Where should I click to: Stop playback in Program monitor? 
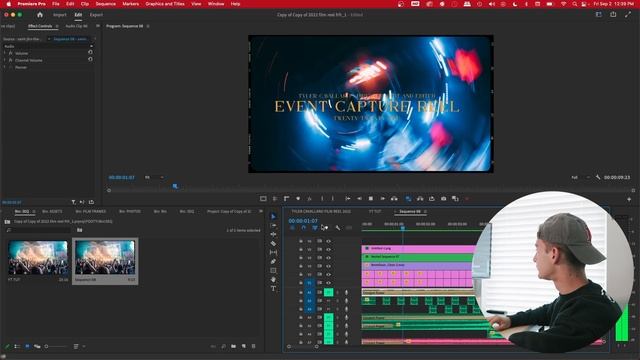[371, 199]
